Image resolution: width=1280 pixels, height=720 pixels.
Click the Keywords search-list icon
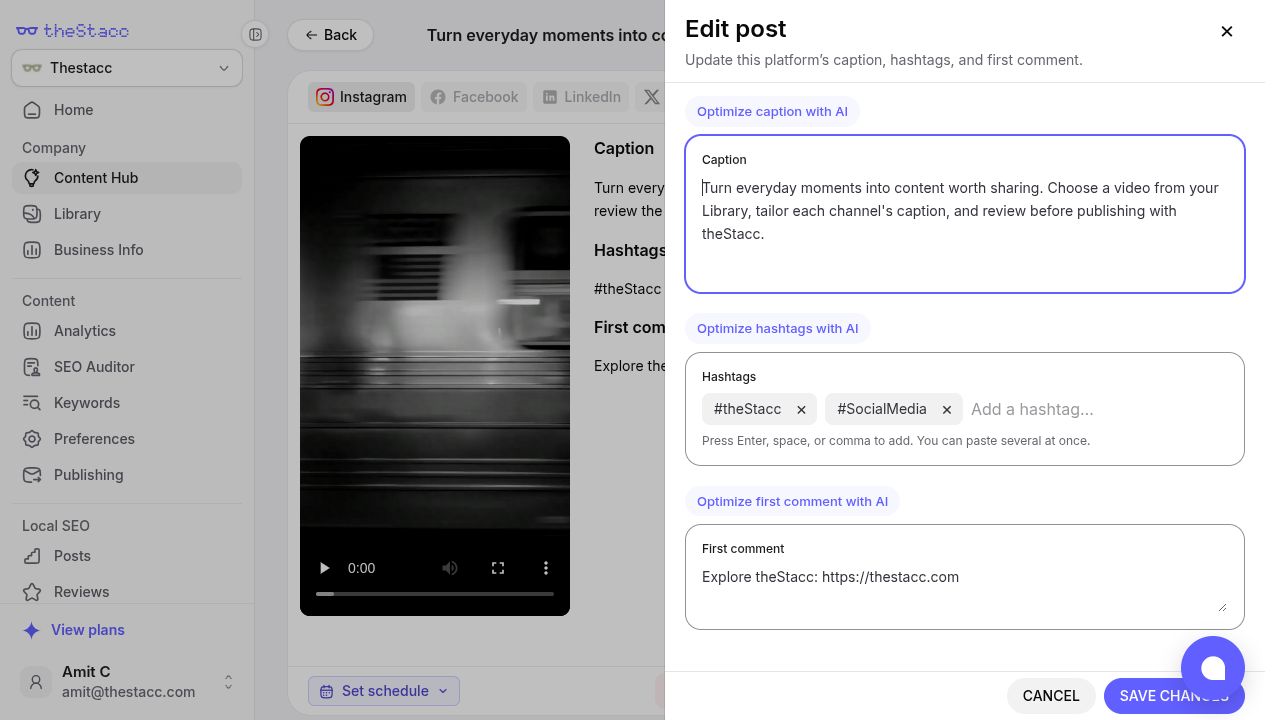(32, 403)
